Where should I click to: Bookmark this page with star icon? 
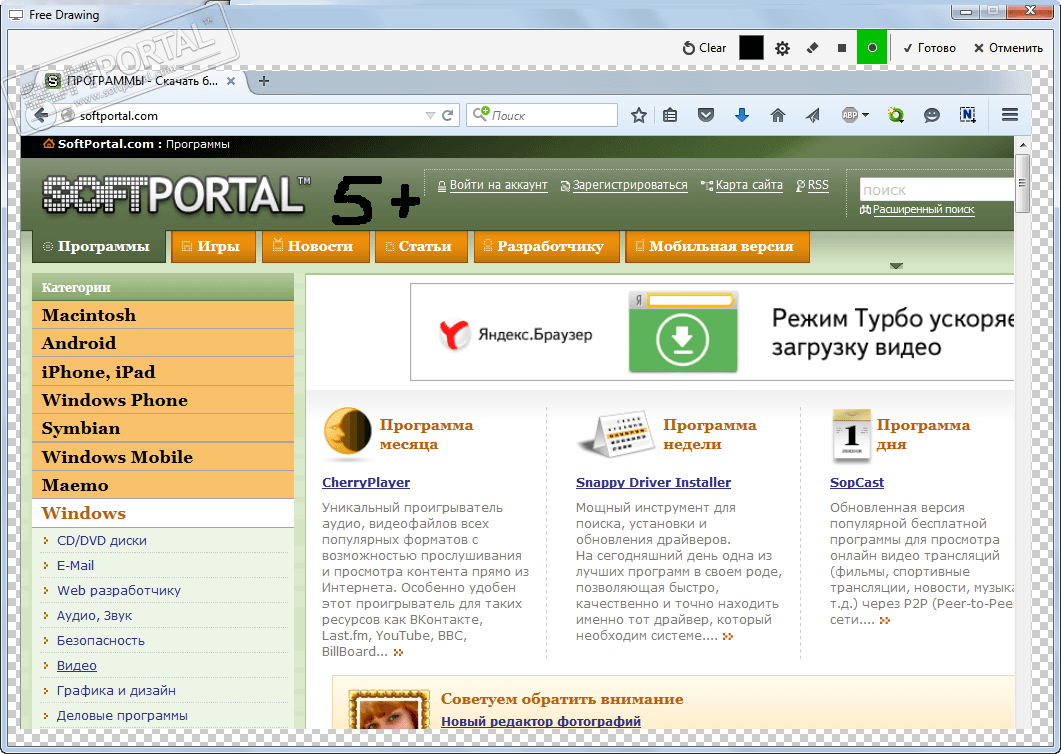point(638,116)
